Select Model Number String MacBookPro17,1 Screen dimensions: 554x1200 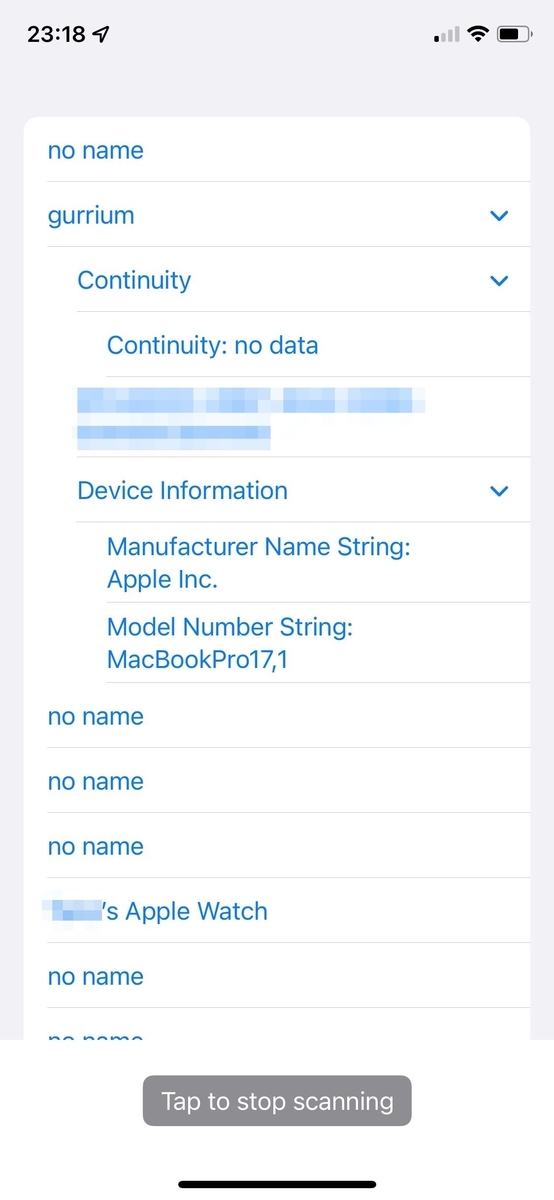point(318,643)
